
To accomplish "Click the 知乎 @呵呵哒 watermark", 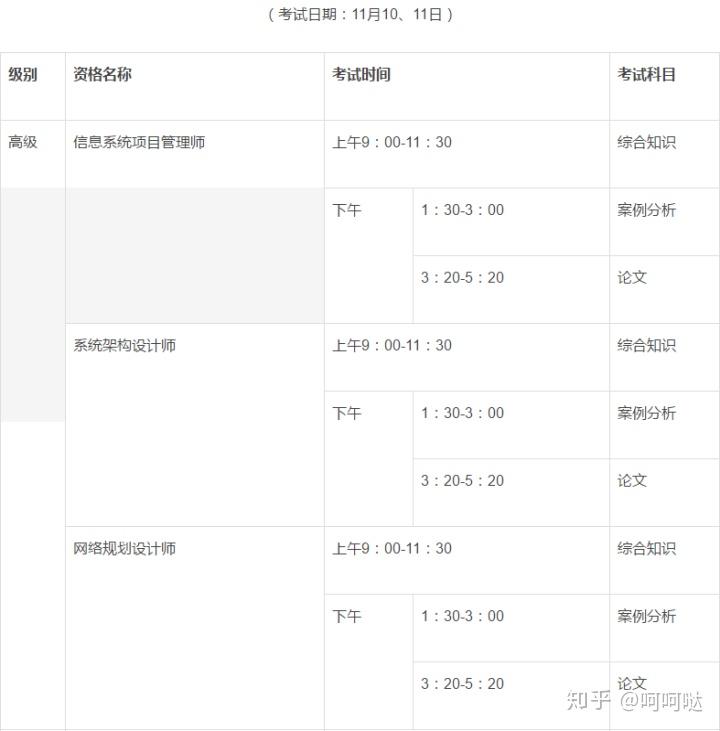I will pyautogui.click(x=635, y=701).
